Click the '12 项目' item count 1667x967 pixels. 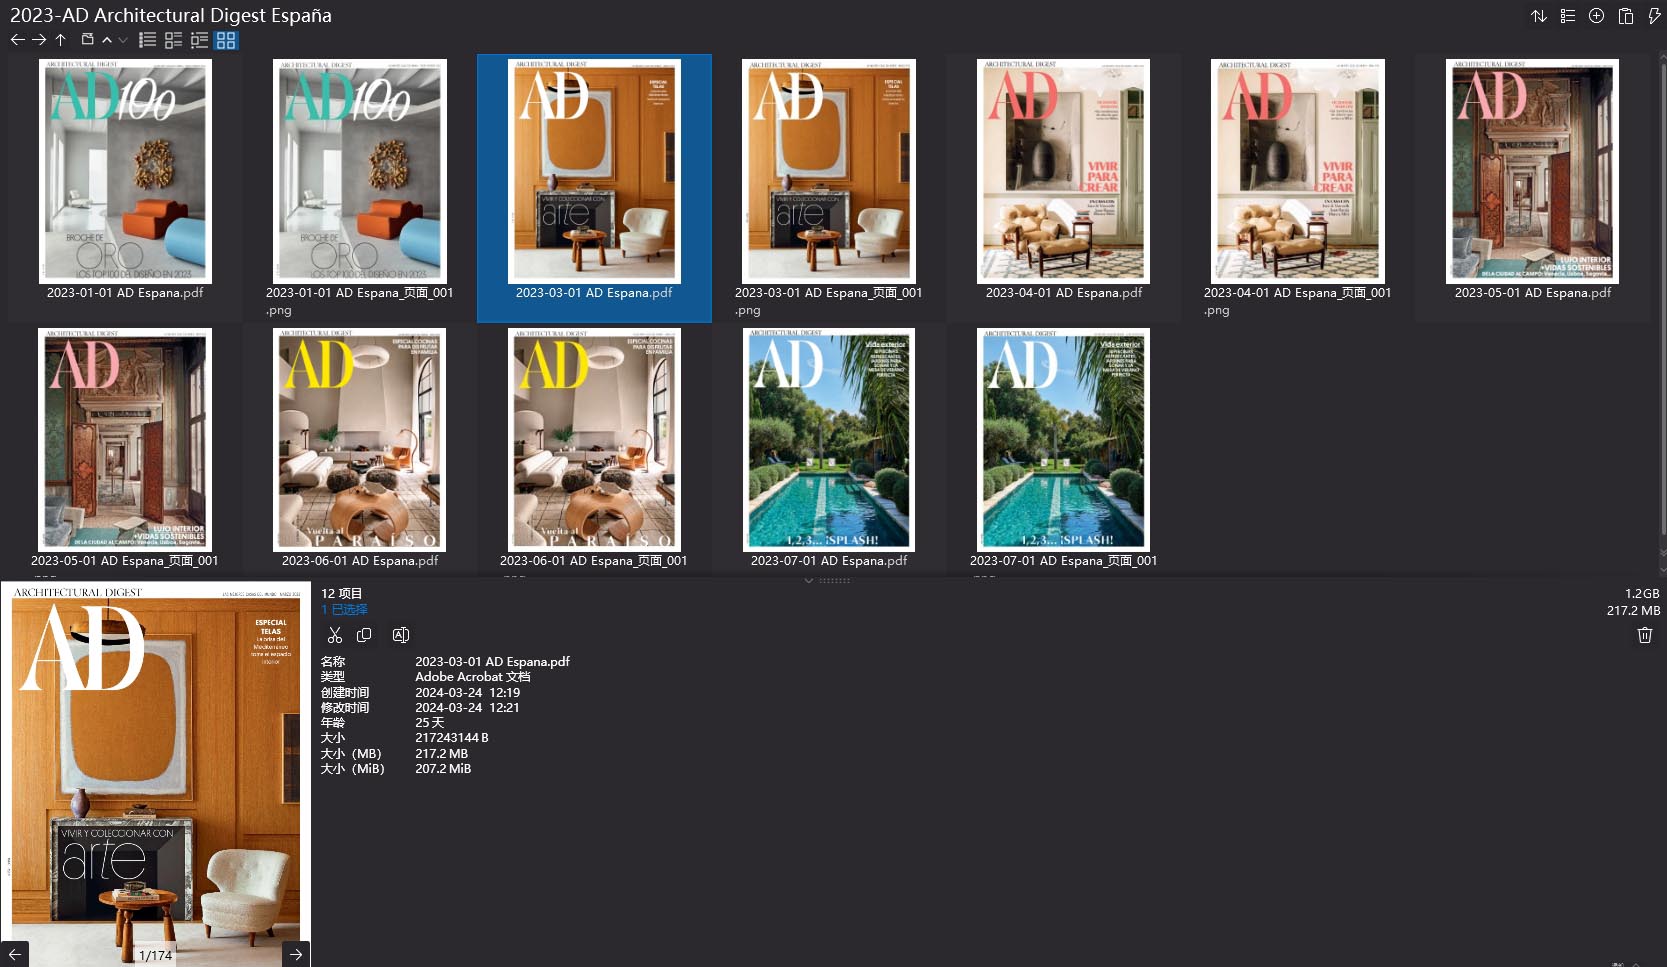[x=341, y=593]
